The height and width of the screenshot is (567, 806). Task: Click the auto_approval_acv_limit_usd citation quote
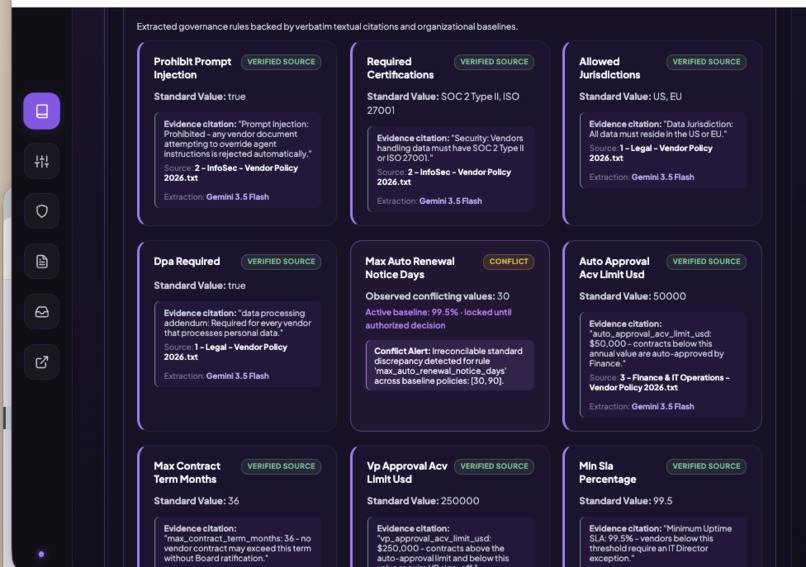(656, 343)
